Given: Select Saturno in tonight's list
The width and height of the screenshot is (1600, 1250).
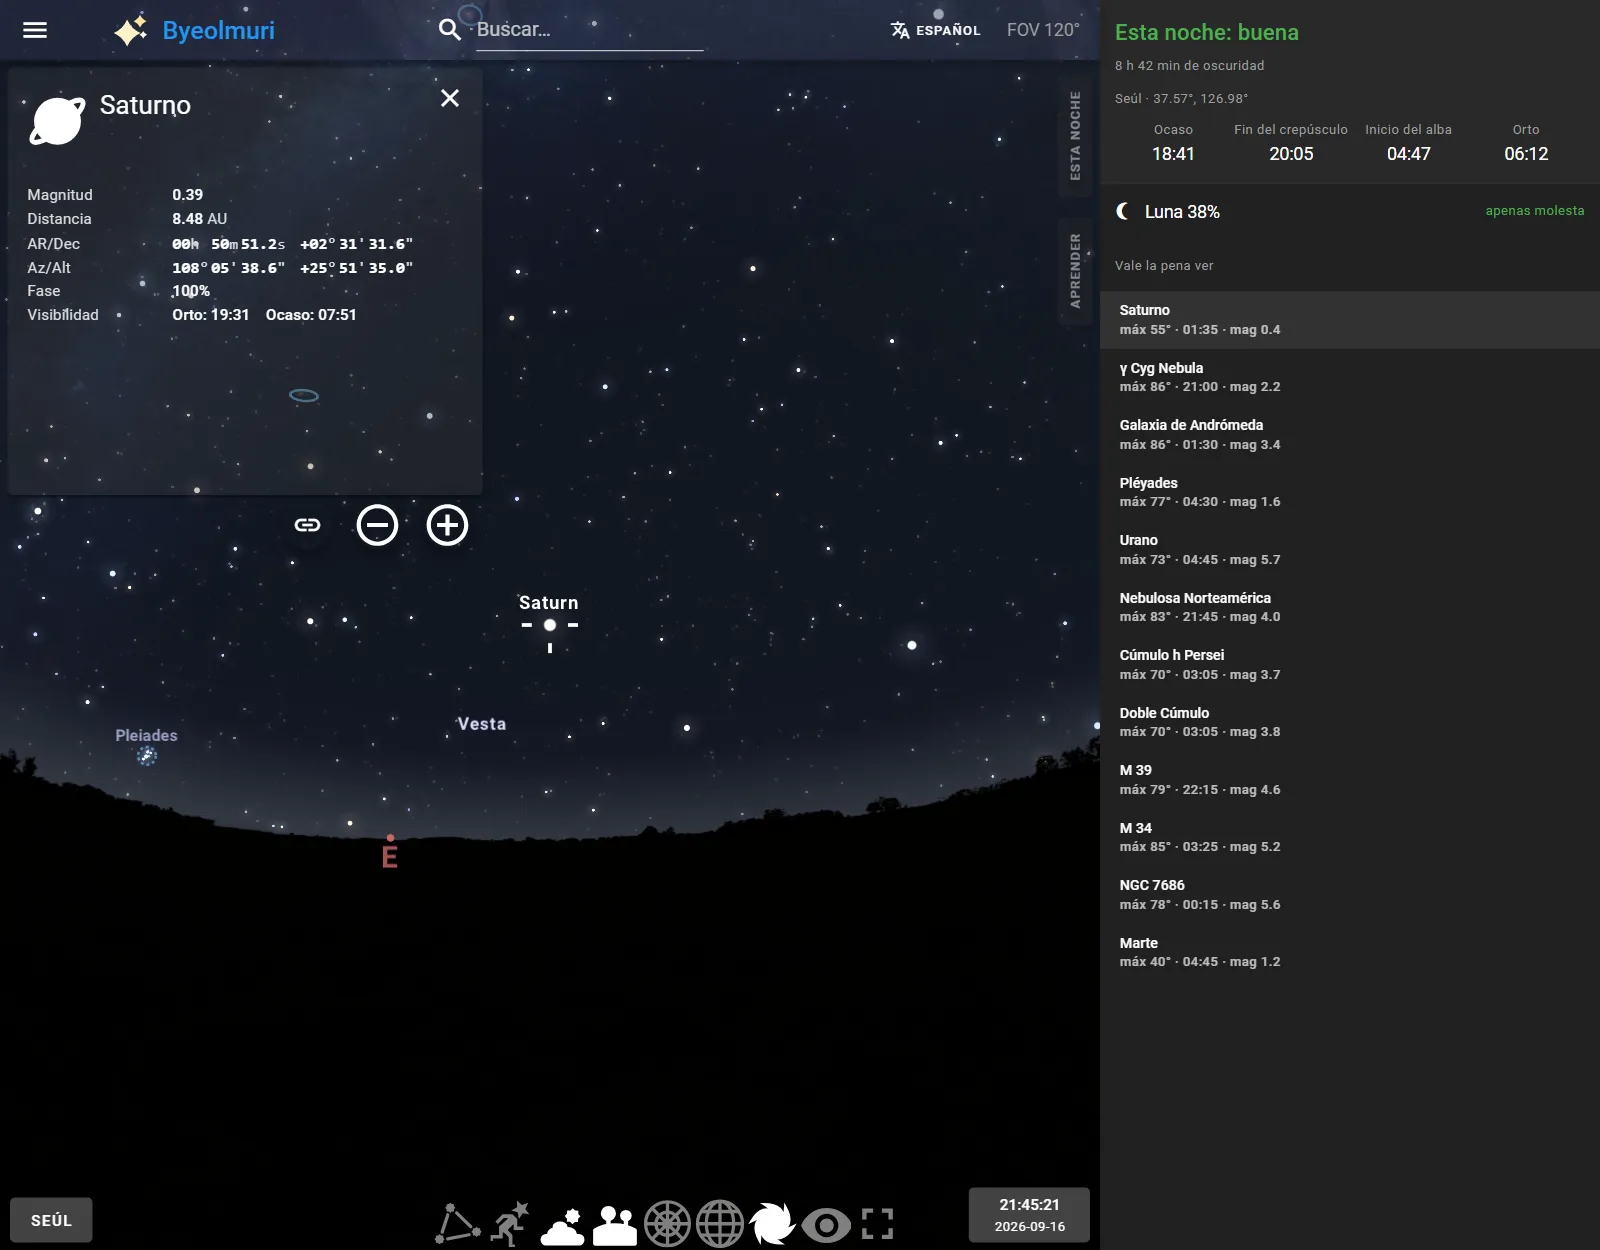Looking at the screenshot, I should click(x=1350, y=320).
